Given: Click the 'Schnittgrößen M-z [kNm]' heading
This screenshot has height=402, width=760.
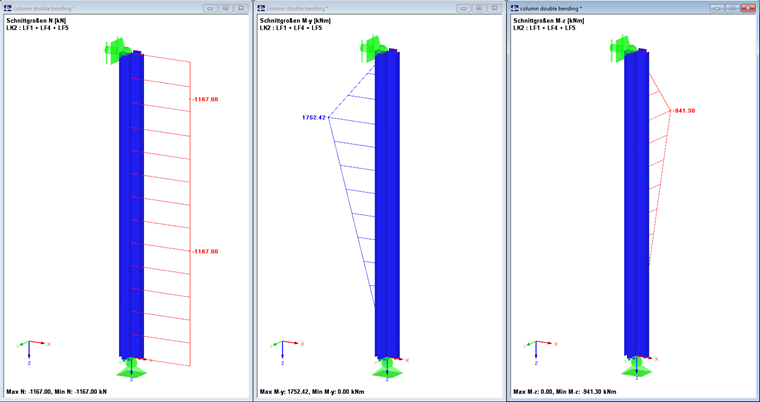Looking at the screenshot, I should coord(549,21).
